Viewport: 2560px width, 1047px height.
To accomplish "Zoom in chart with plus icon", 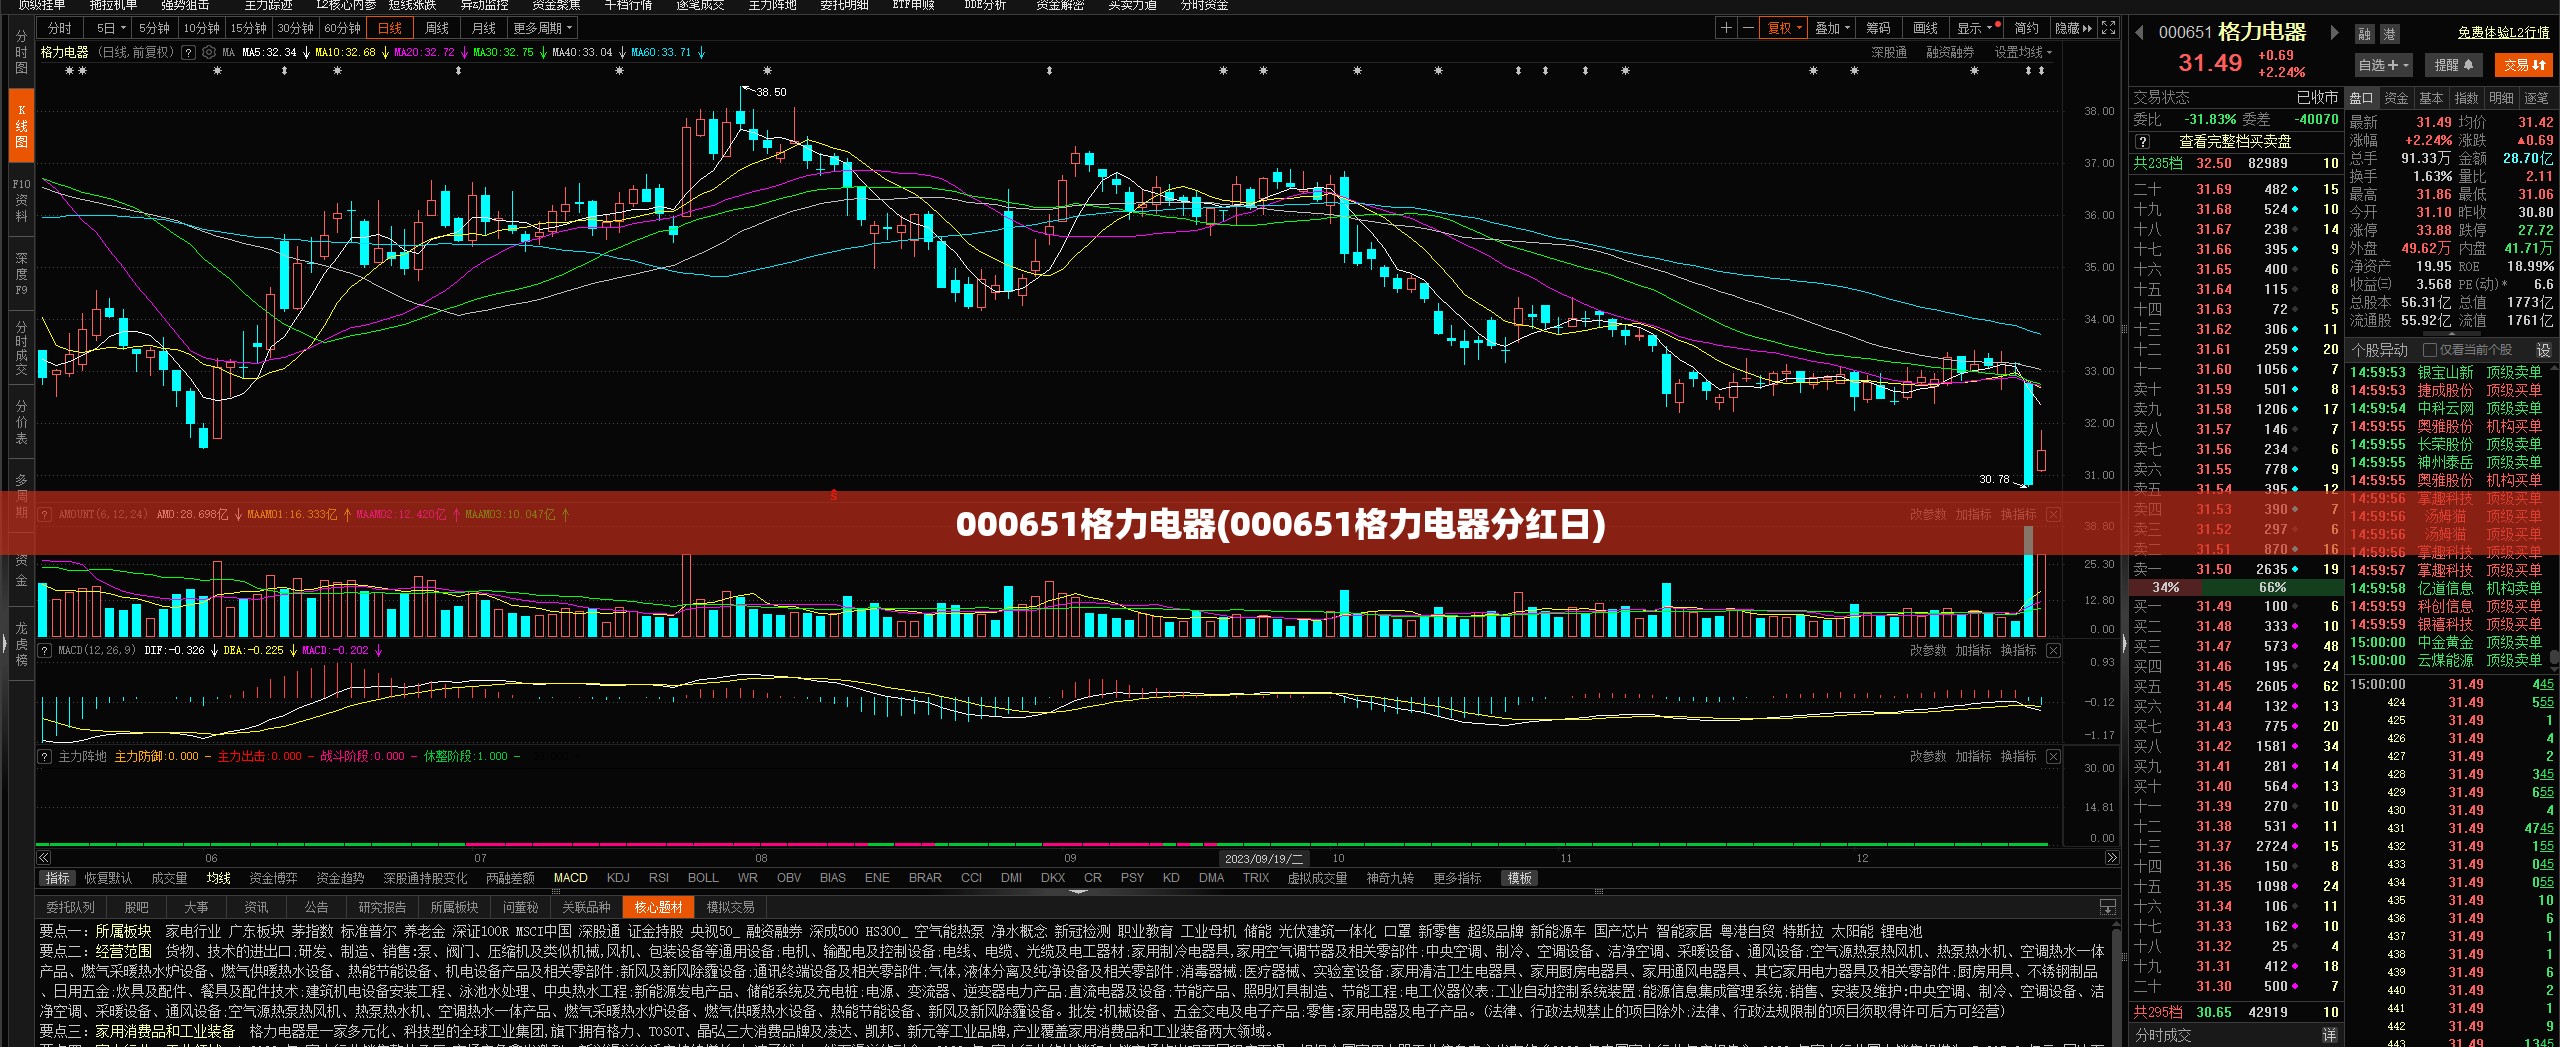I will tap(1726, 28).
